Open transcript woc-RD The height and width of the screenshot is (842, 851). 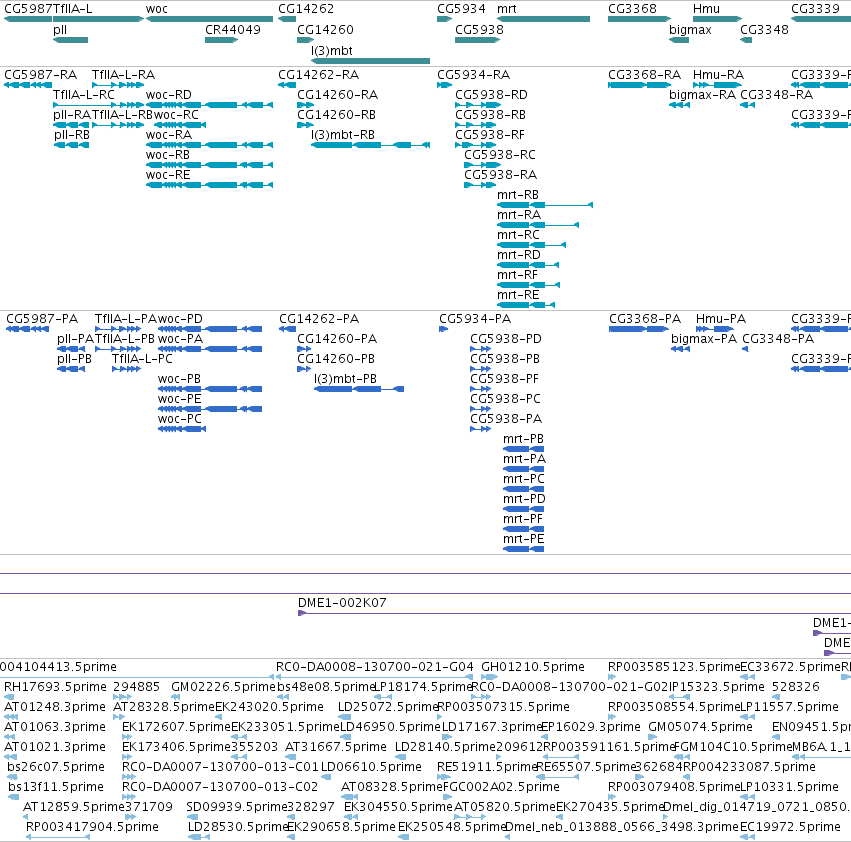[209, 105]
